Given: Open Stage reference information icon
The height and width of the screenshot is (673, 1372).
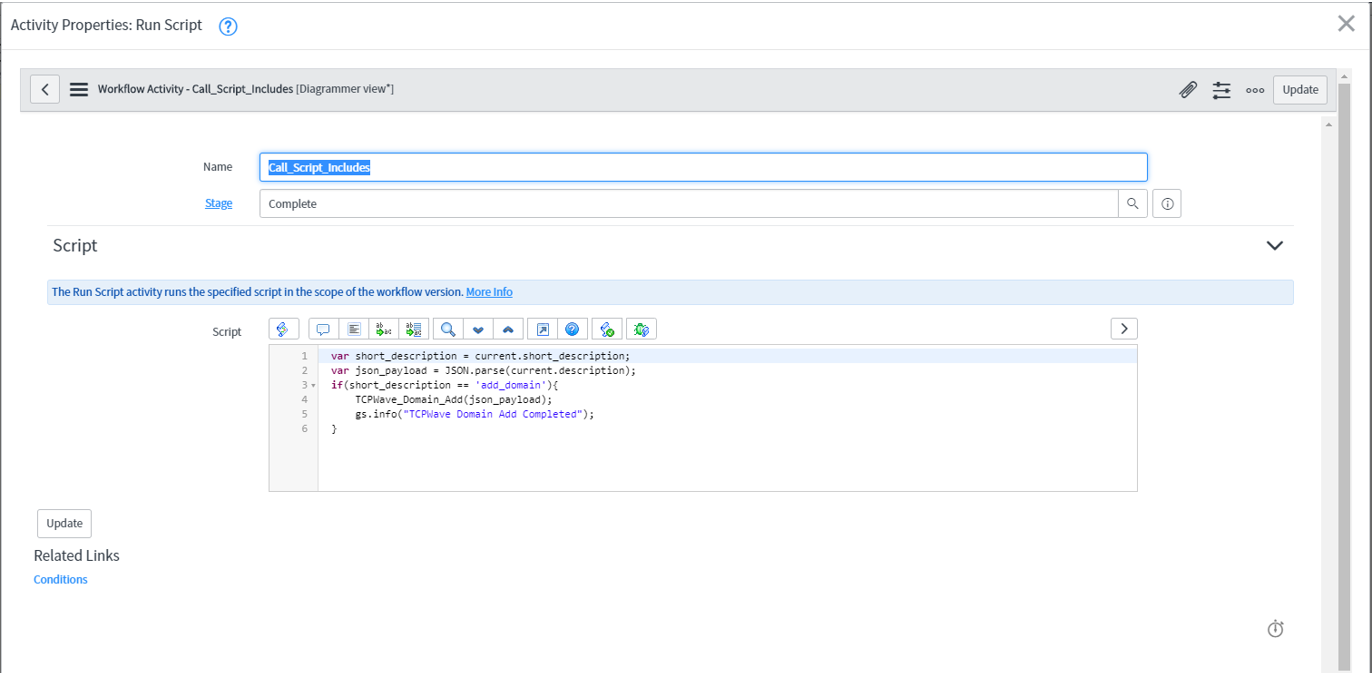Looking at the screenshot, I should tap(1167, 203).
